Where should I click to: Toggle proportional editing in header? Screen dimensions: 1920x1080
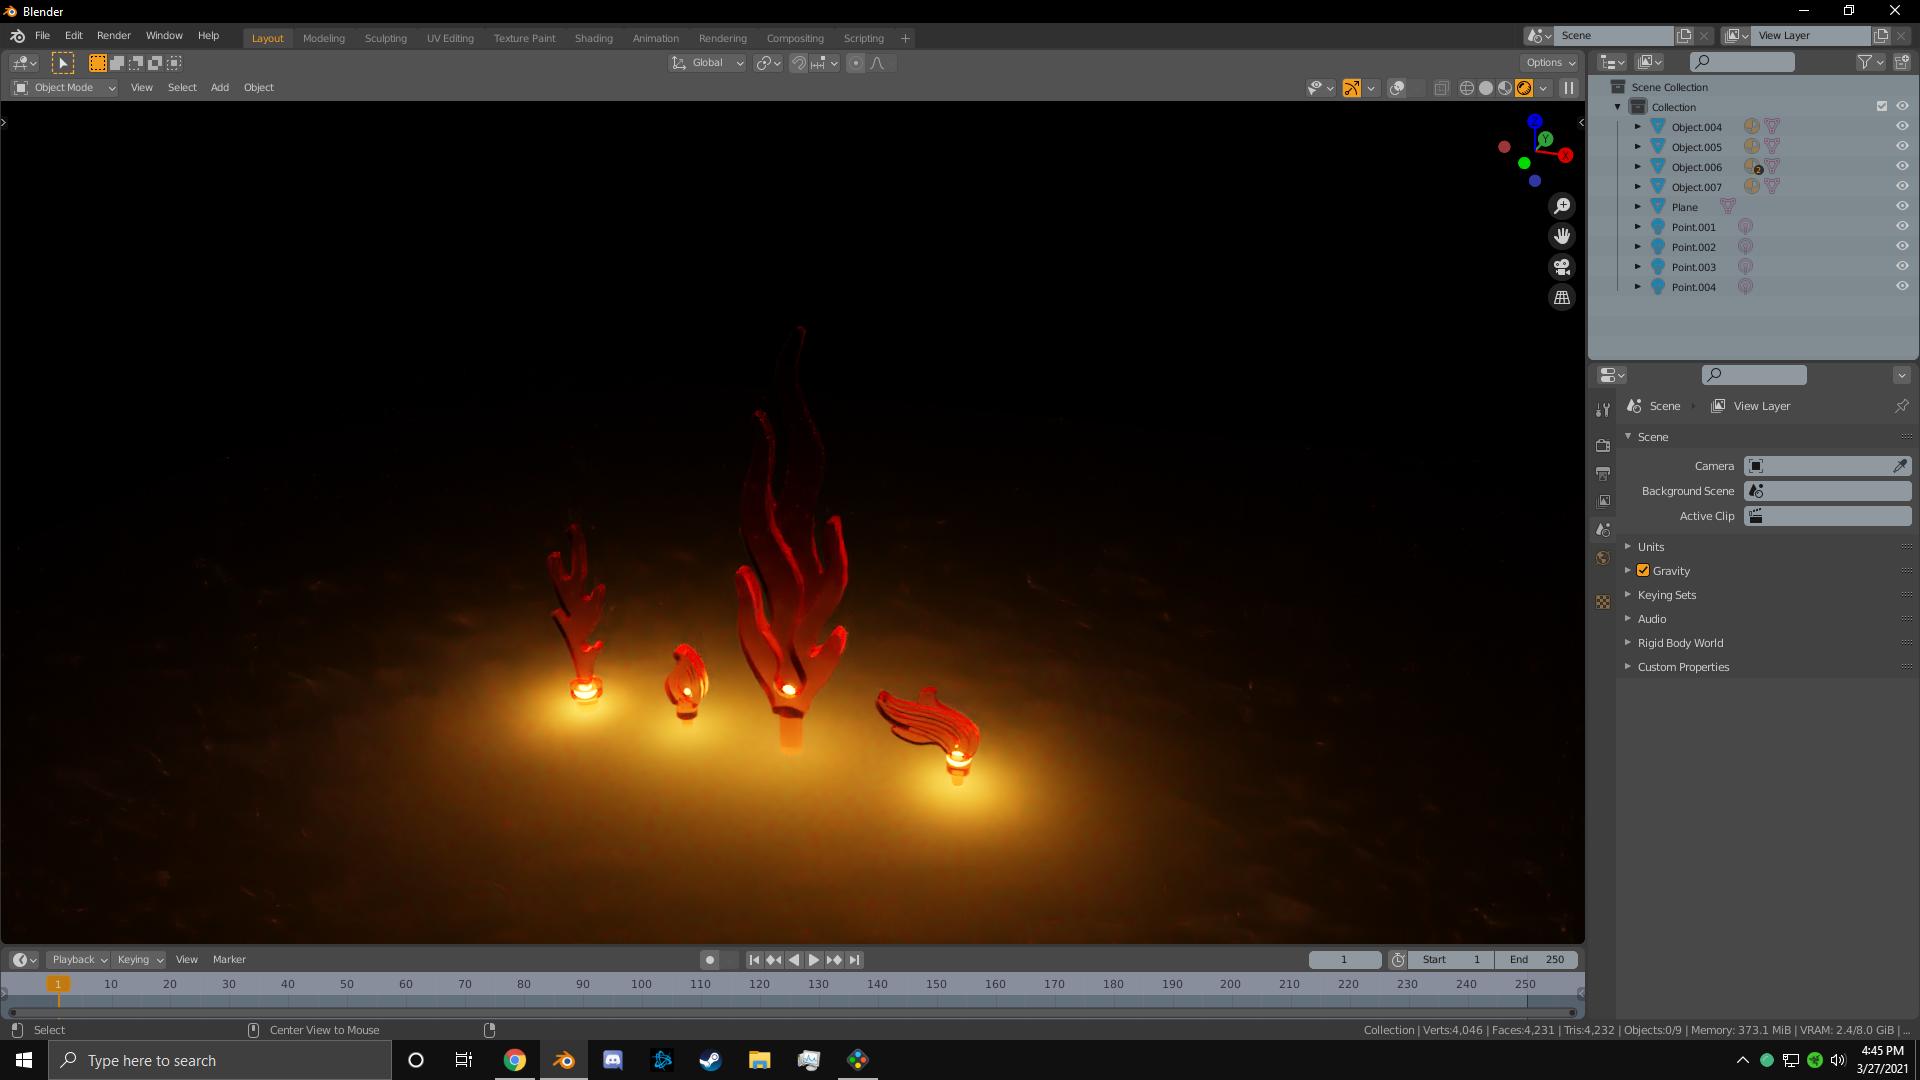855,63
